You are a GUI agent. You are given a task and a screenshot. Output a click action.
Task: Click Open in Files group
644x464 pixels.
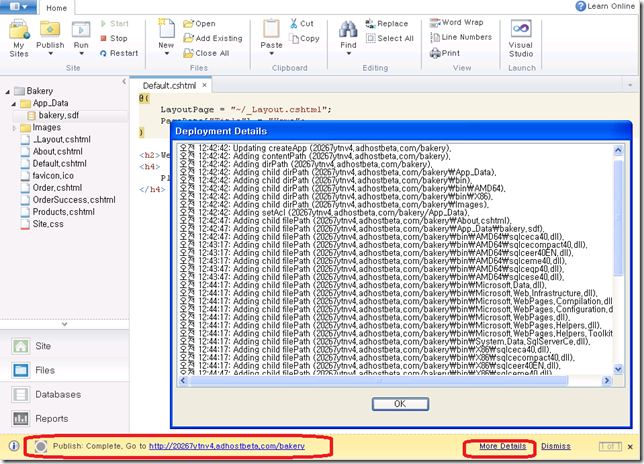[199, 24]
